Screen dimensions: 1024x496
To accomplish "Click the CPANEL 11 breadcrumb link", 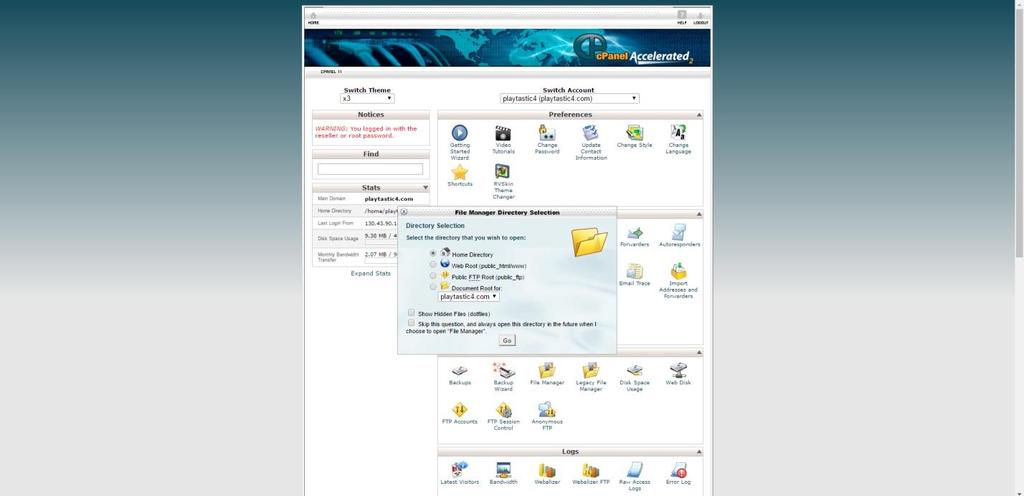I will [x=331, y=71].
